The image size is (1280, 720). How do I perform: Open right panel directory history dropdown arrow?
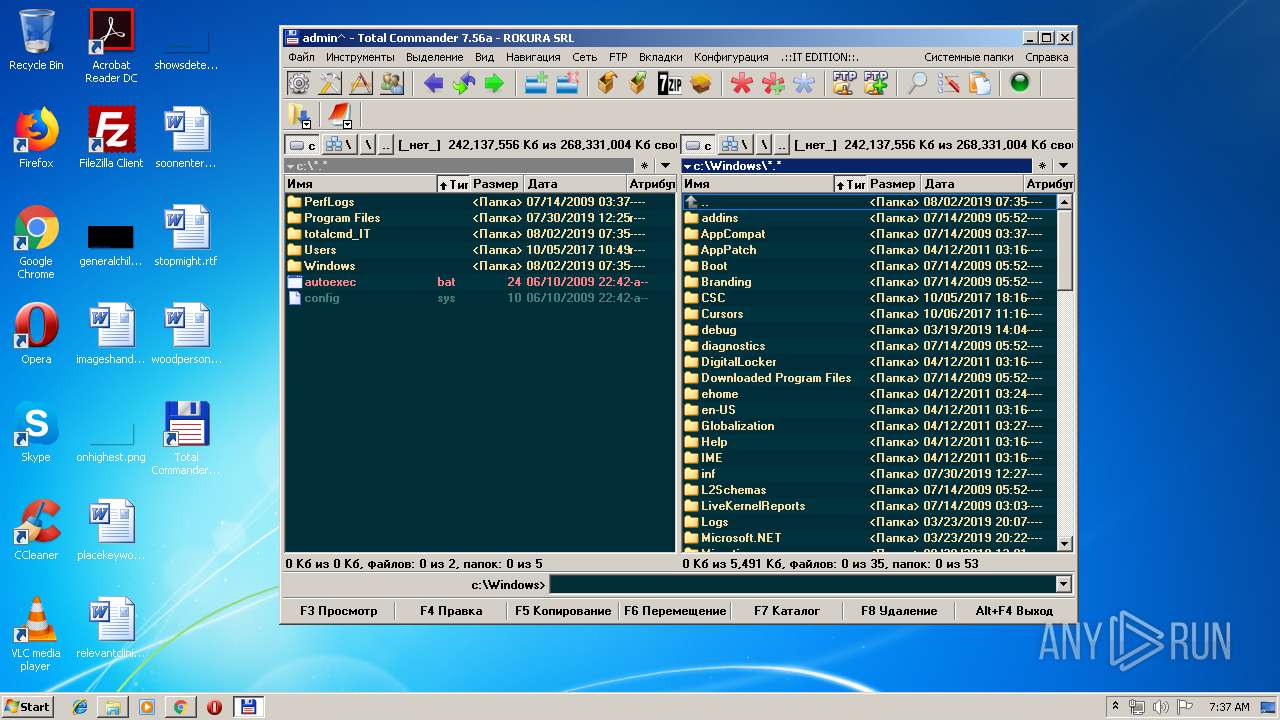pyautogui.click(x=1063, y=166)
